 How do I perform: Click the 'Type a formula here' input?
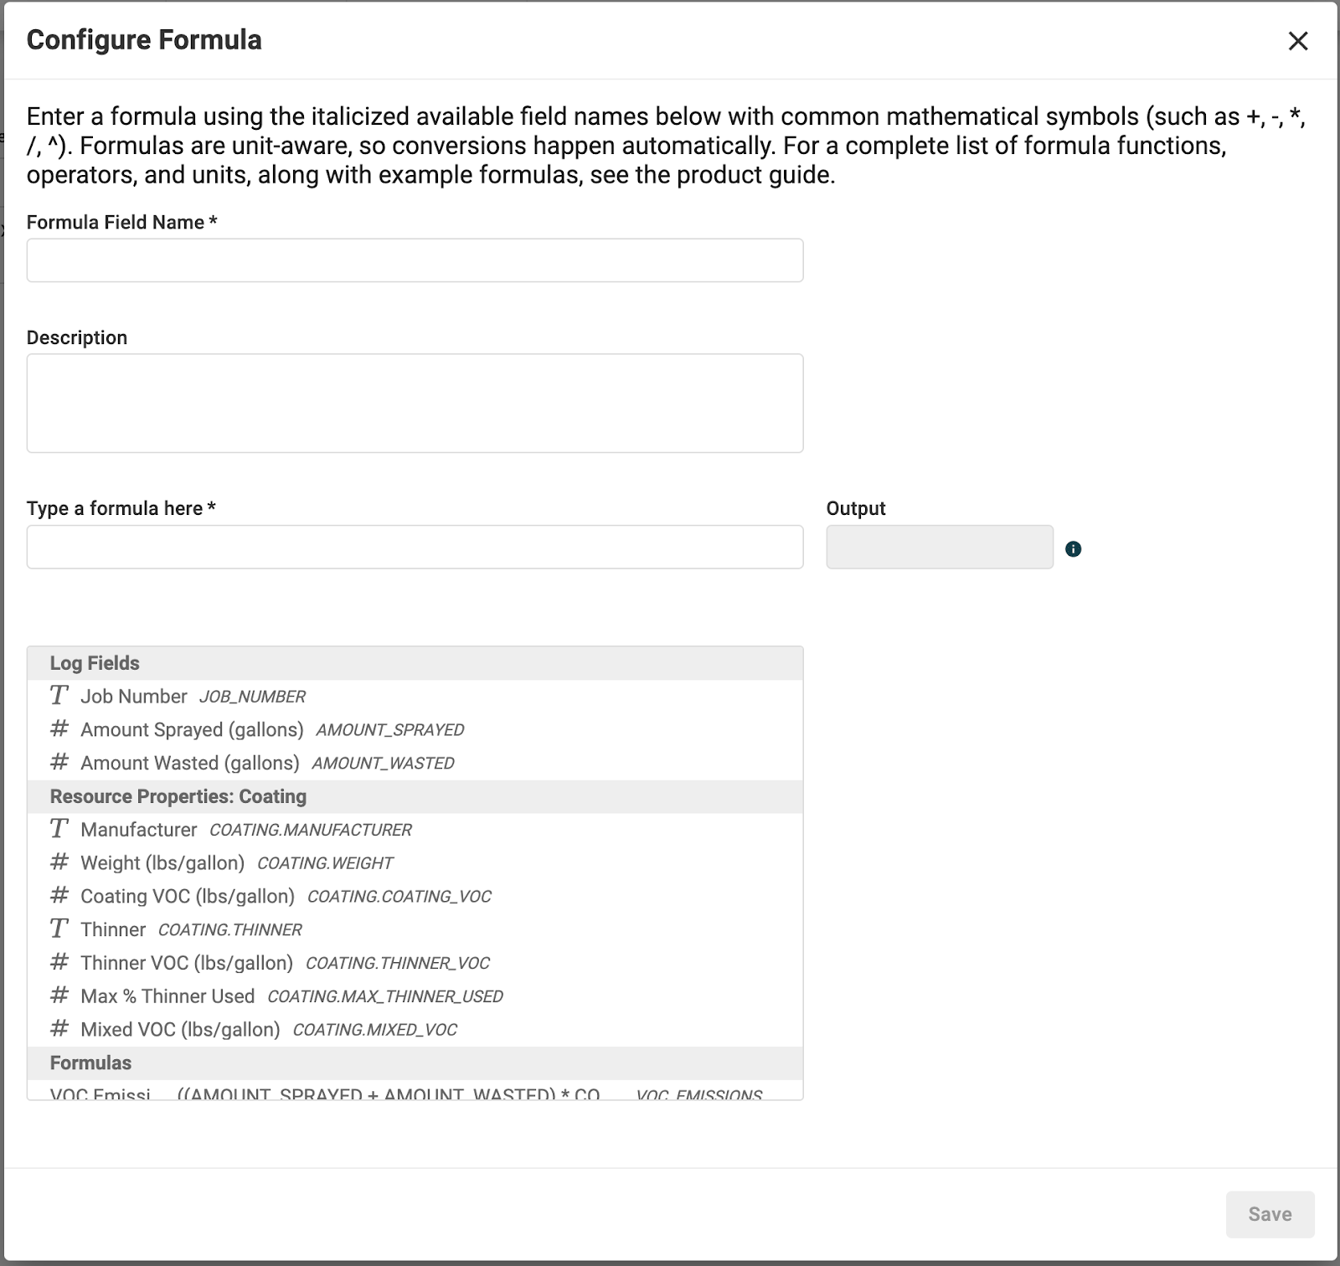[414, 547]
